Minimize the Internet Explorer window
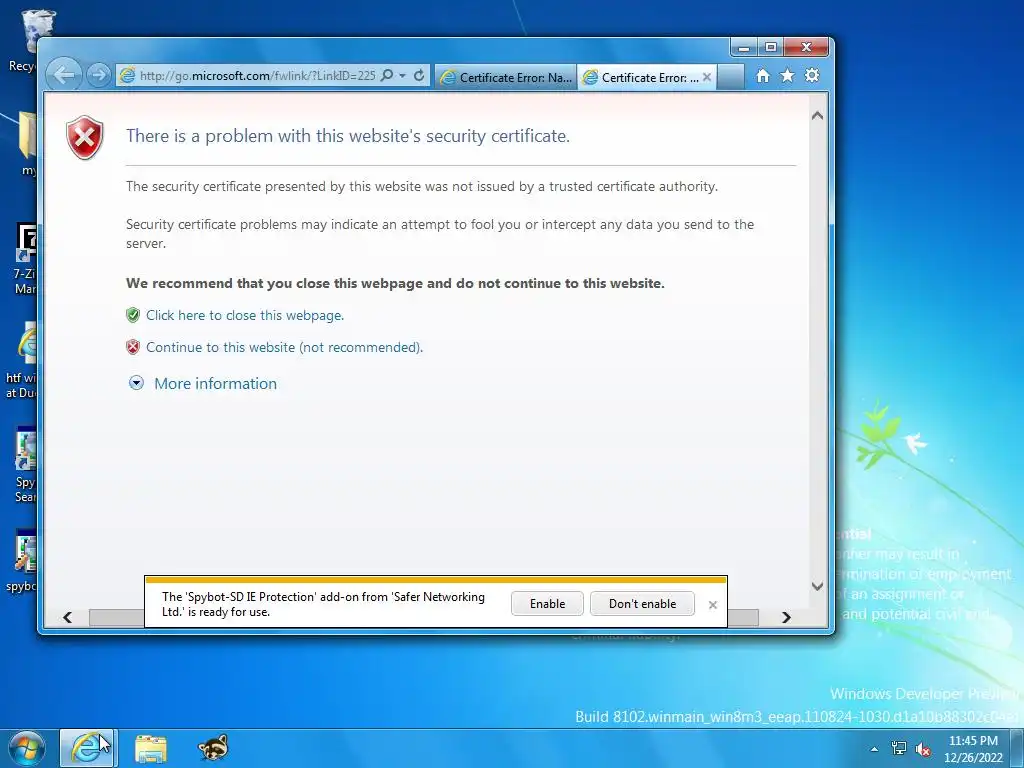The height and width of the screenshot is (768, 1024). tap(743, 48)
